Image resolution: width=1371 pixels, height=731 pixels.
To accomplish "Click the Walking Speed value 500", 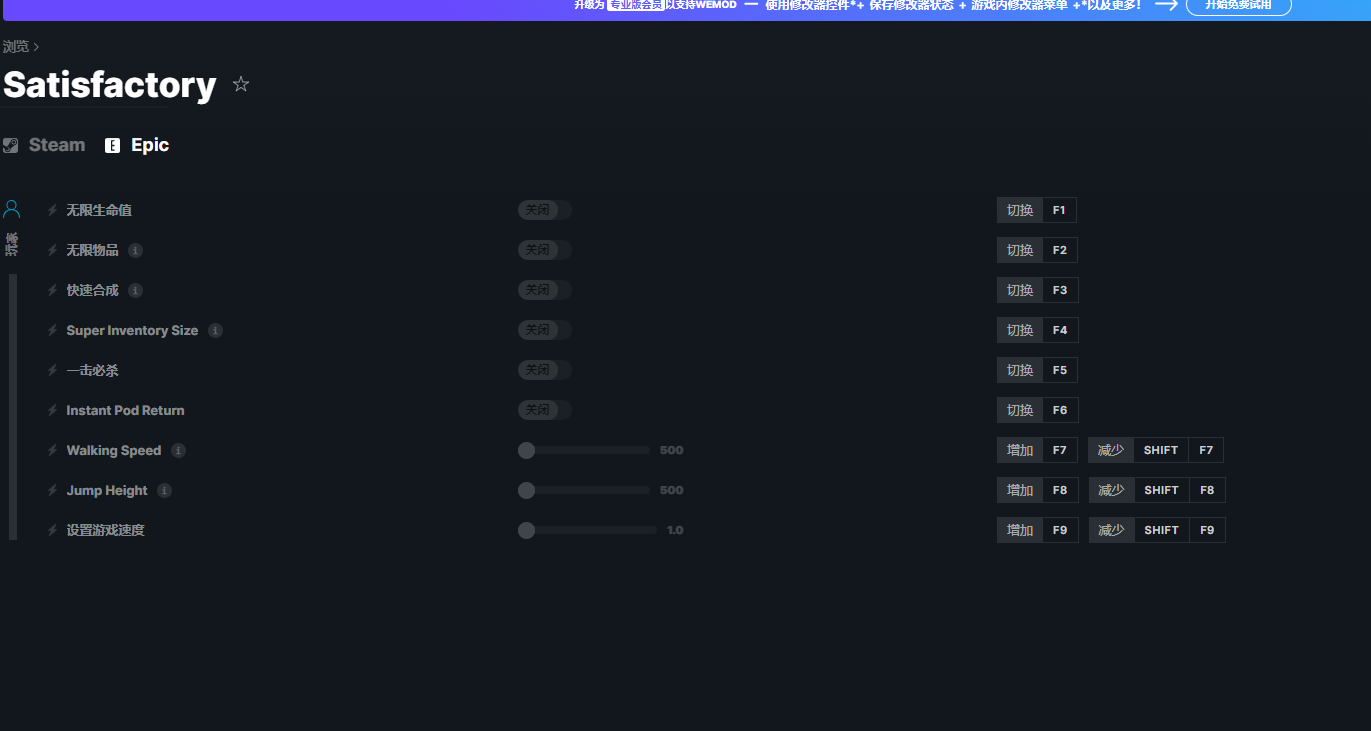I will click(671, 450).
